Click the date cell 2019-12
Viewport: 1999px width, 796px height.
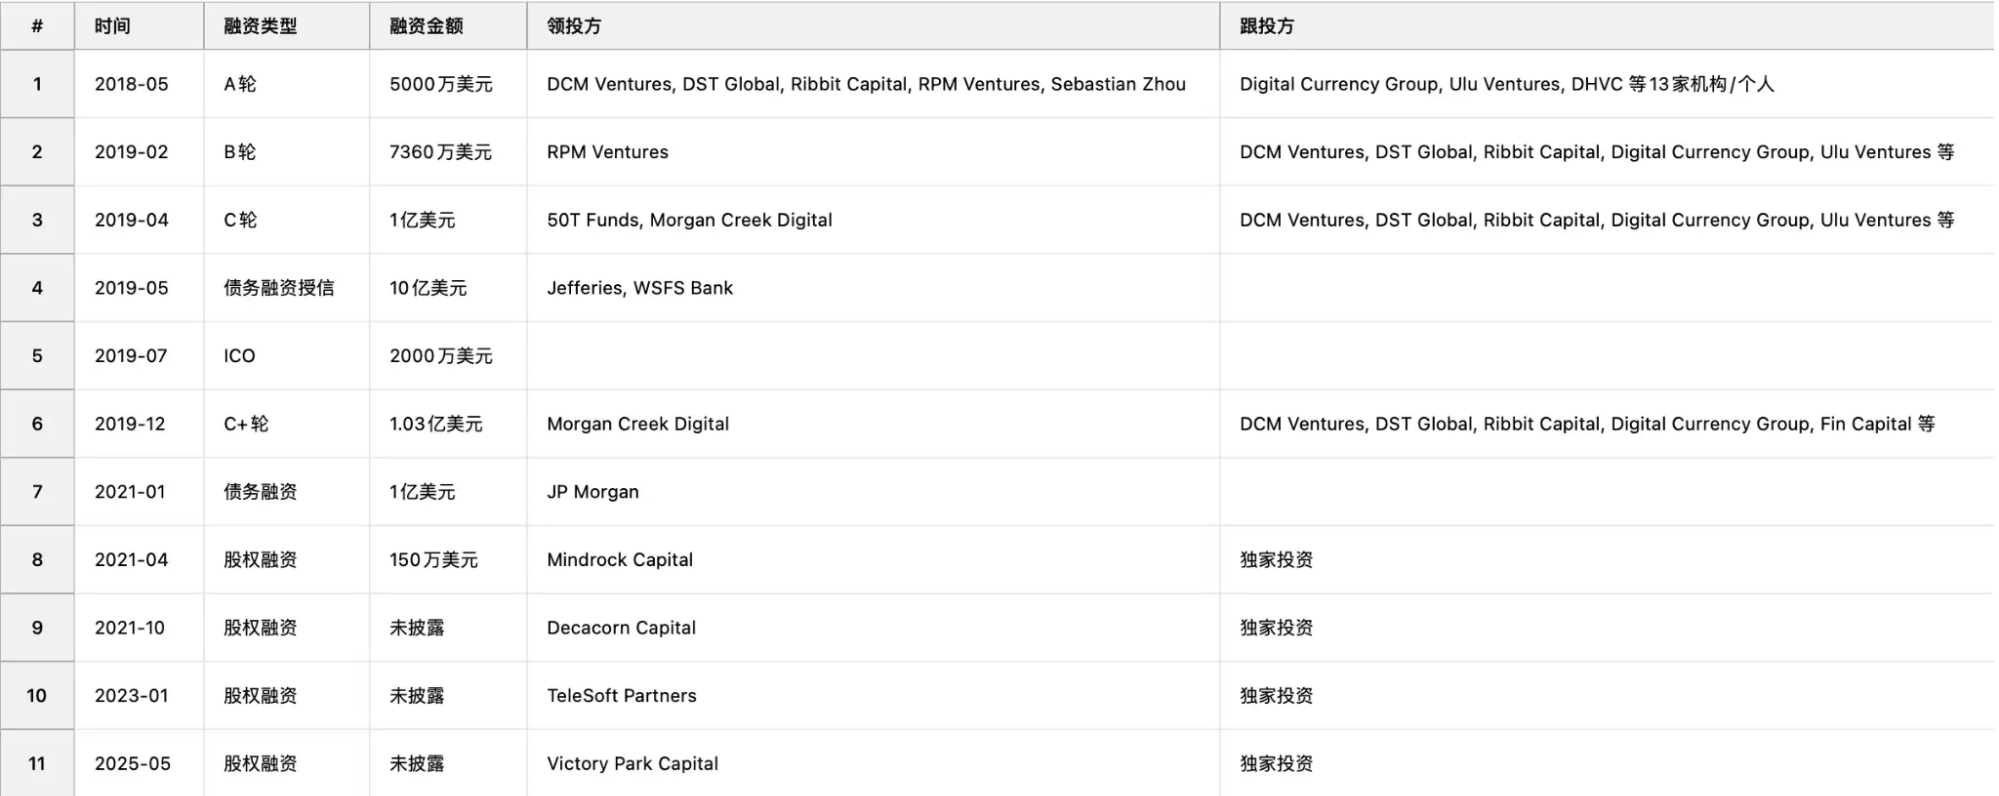139,424
